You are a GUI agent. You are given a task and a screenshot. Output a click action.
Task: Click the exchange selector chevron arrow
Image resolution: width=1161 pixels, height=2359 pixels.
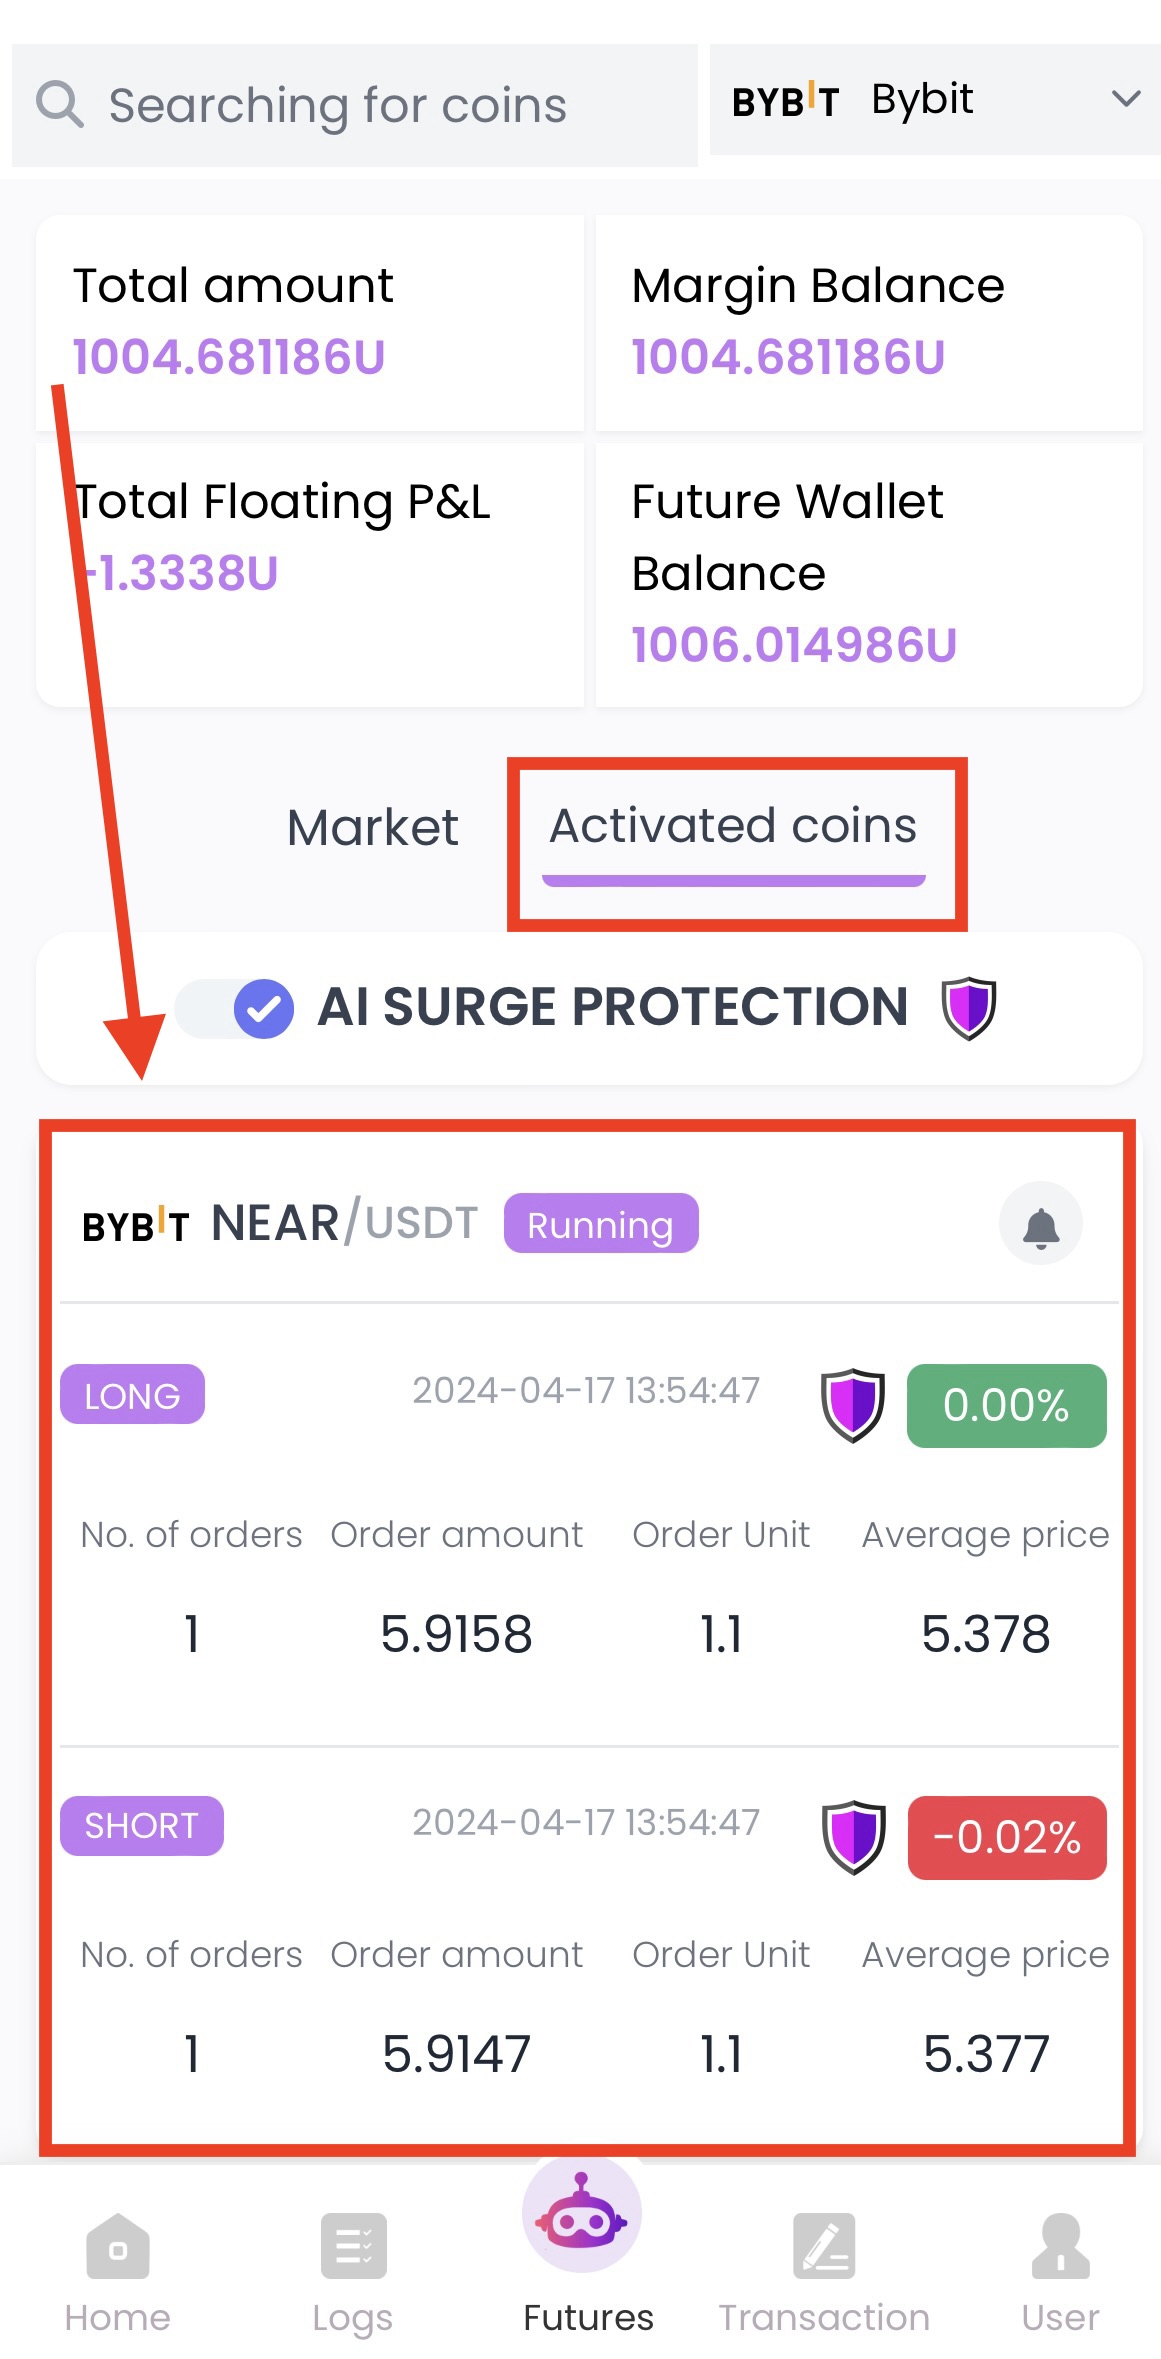tap(1126, 99)
